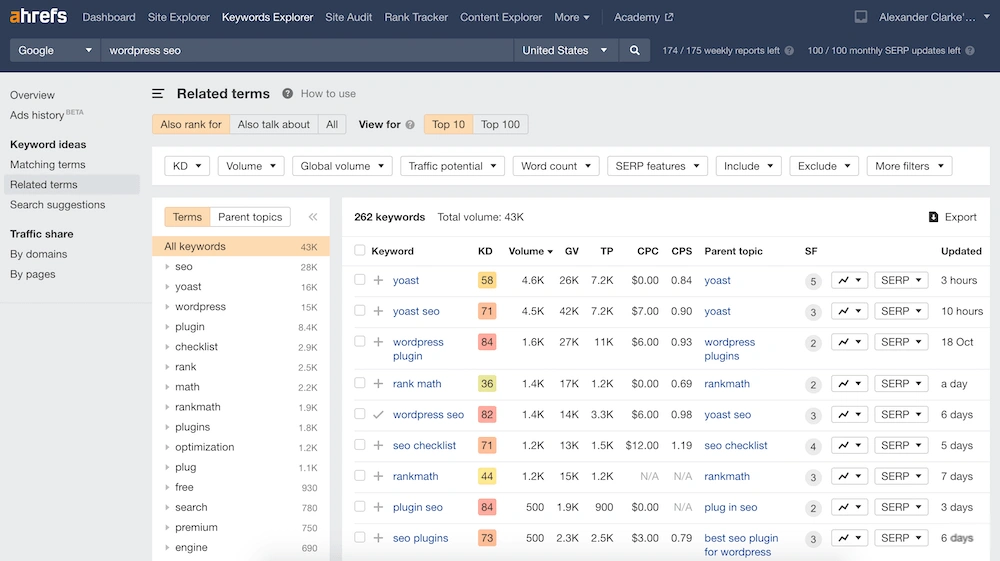
Task: Open Site Explorer from top navigation
Action: click(179, 17)
